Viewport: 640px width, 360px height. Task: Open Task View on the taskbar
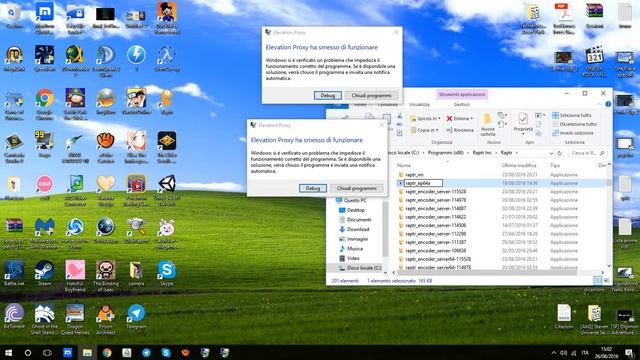click(x=47, y=353)
